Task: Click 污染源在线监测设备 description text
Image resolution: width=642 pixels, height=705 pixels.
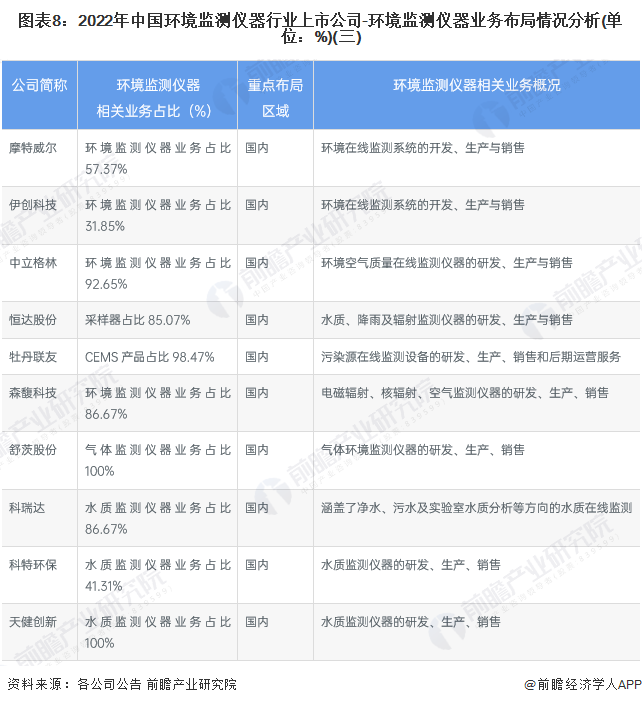Action: click(x=471, y=357)
